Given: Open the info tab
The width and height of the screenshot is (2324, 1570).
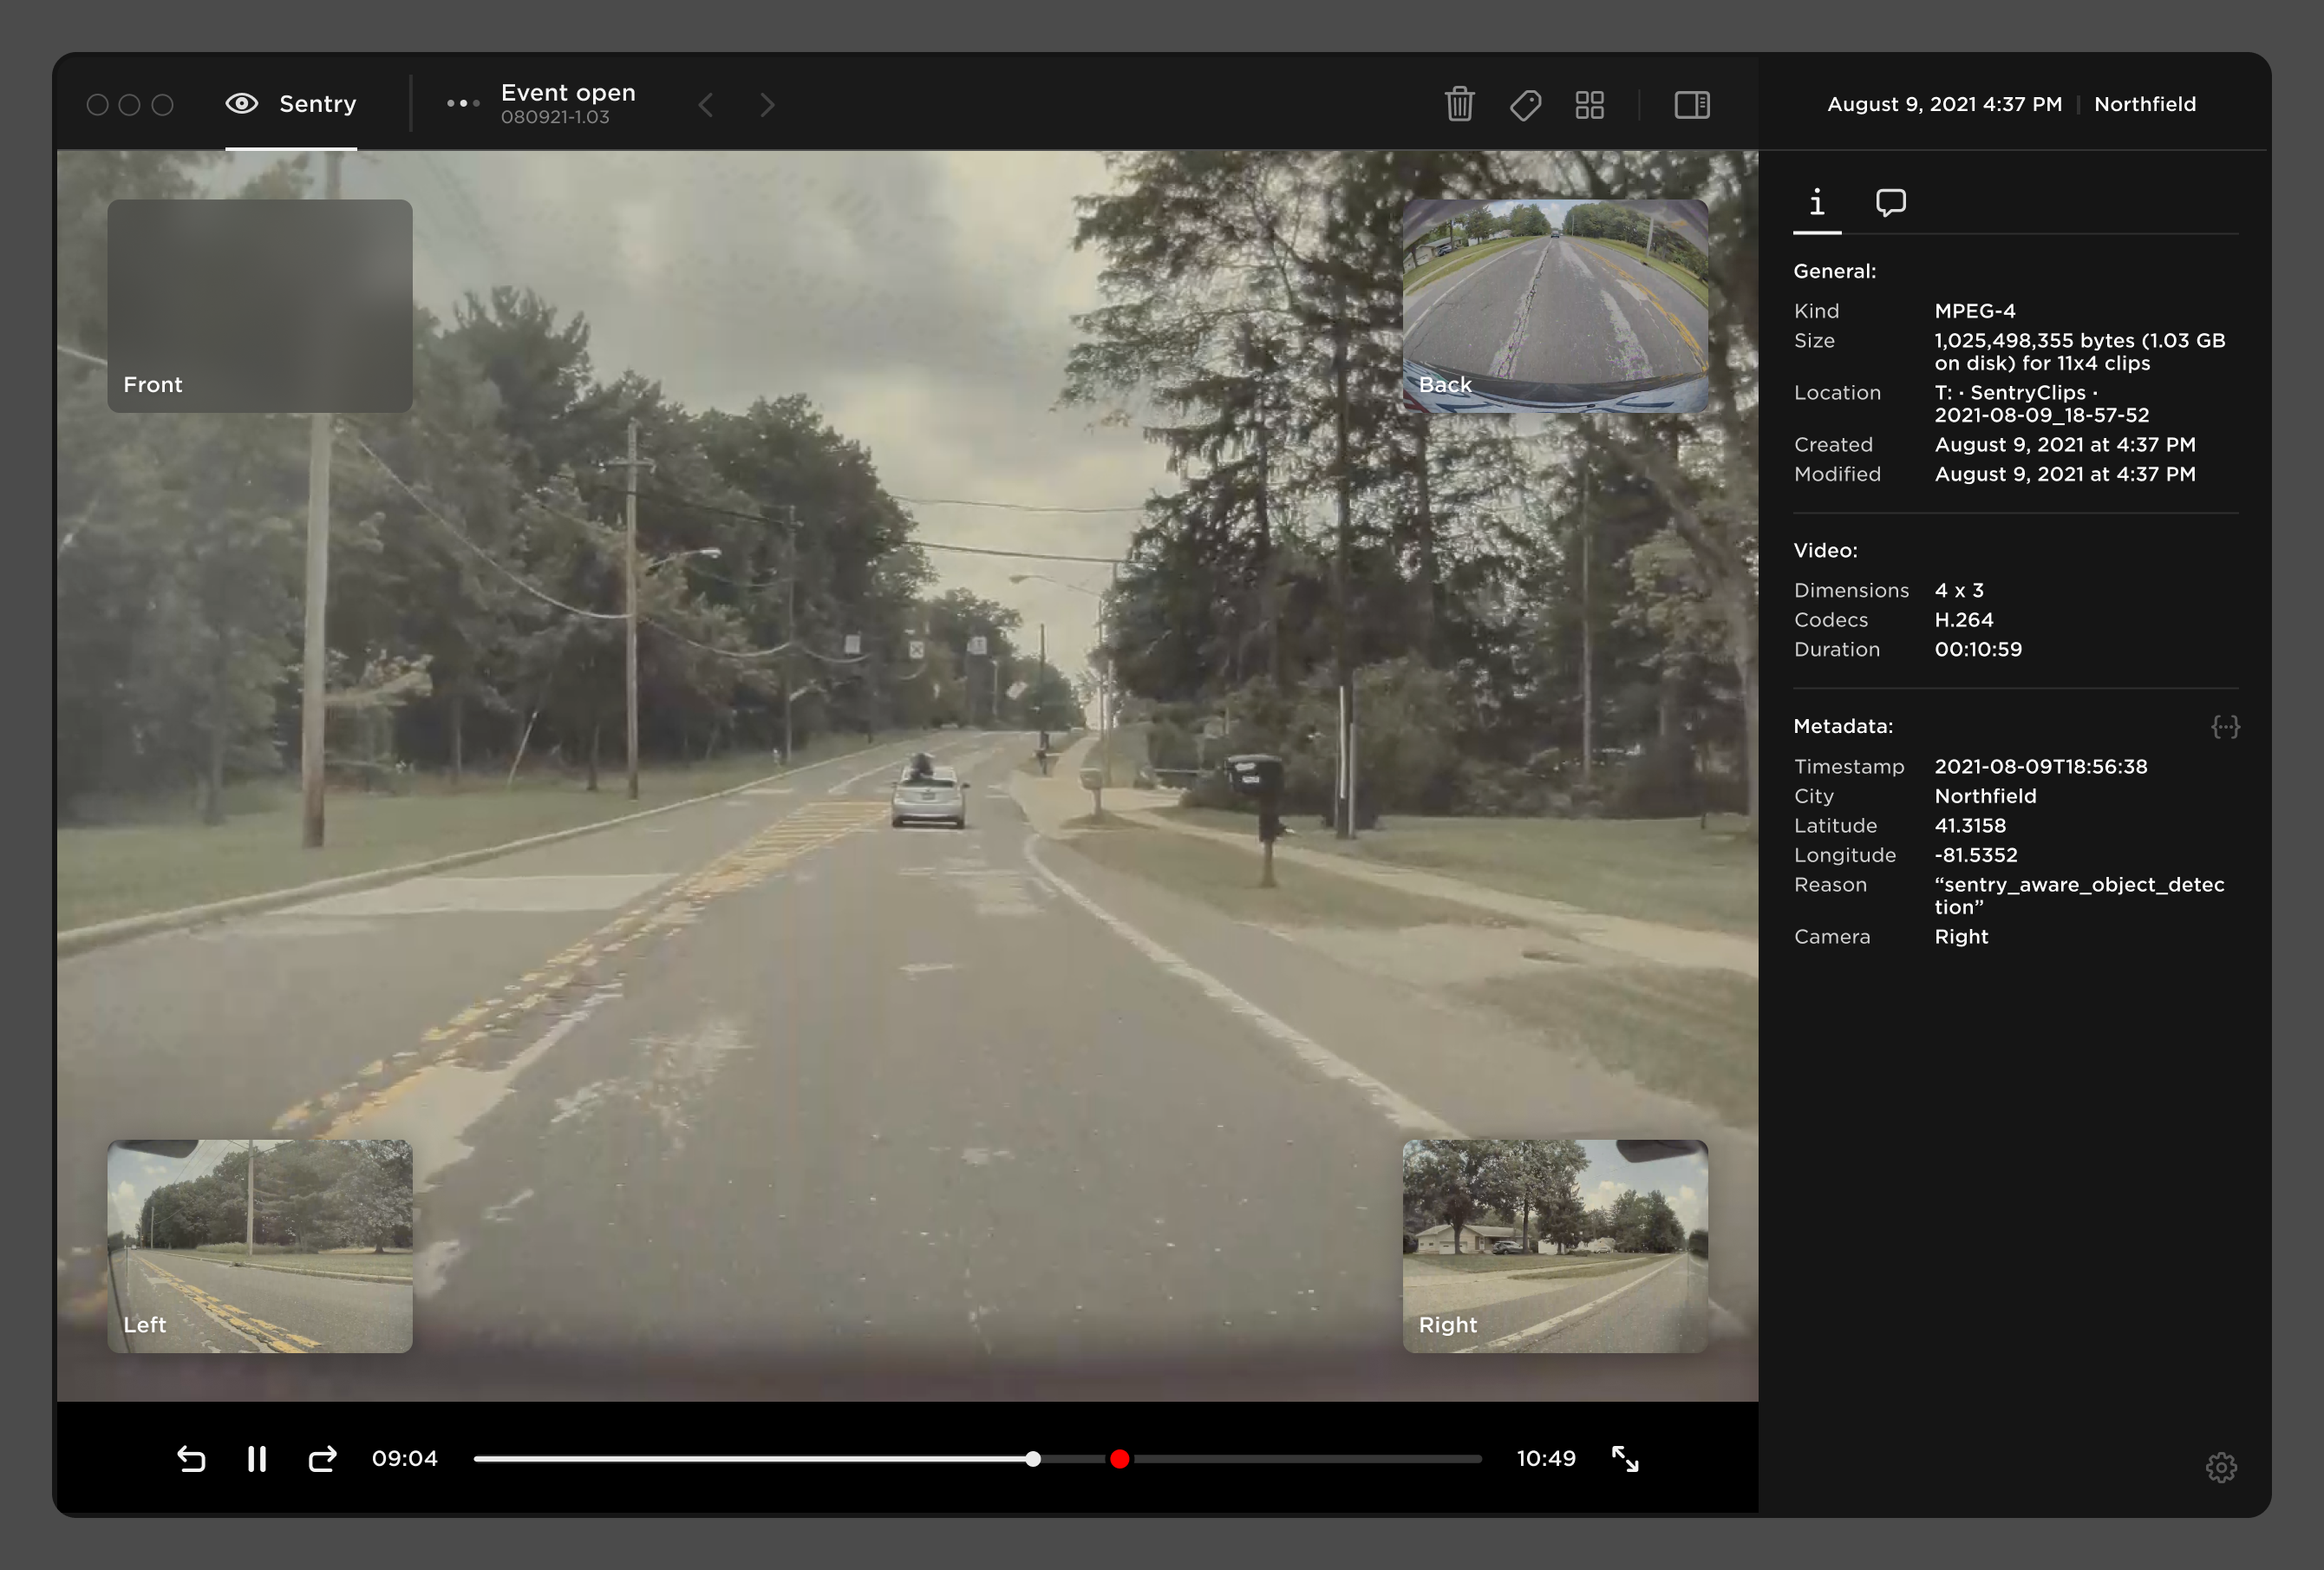Looking at the screenshot, I should [1817, 203].
